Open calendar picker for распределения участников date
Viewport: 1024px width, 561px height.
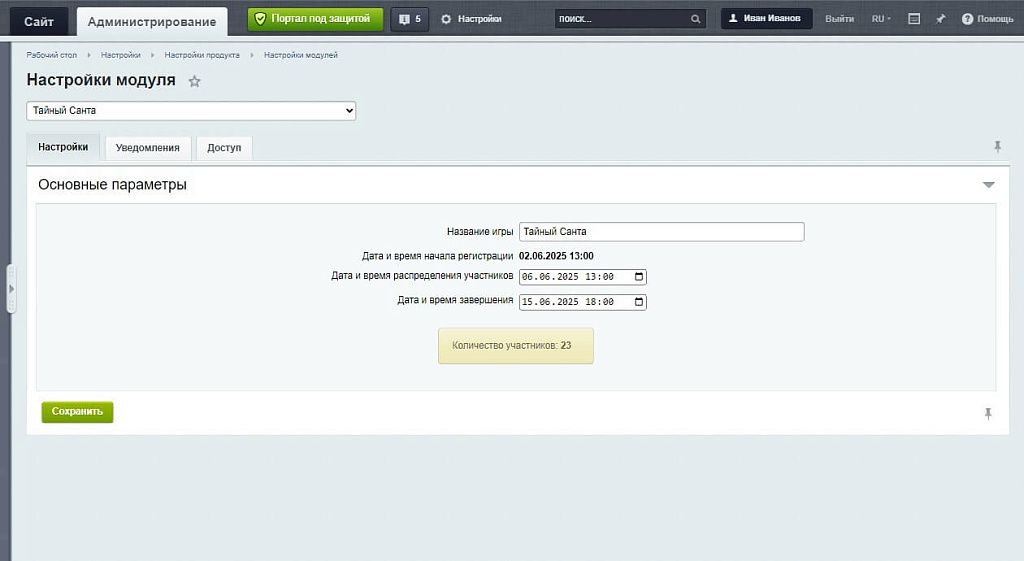point(640,277)
